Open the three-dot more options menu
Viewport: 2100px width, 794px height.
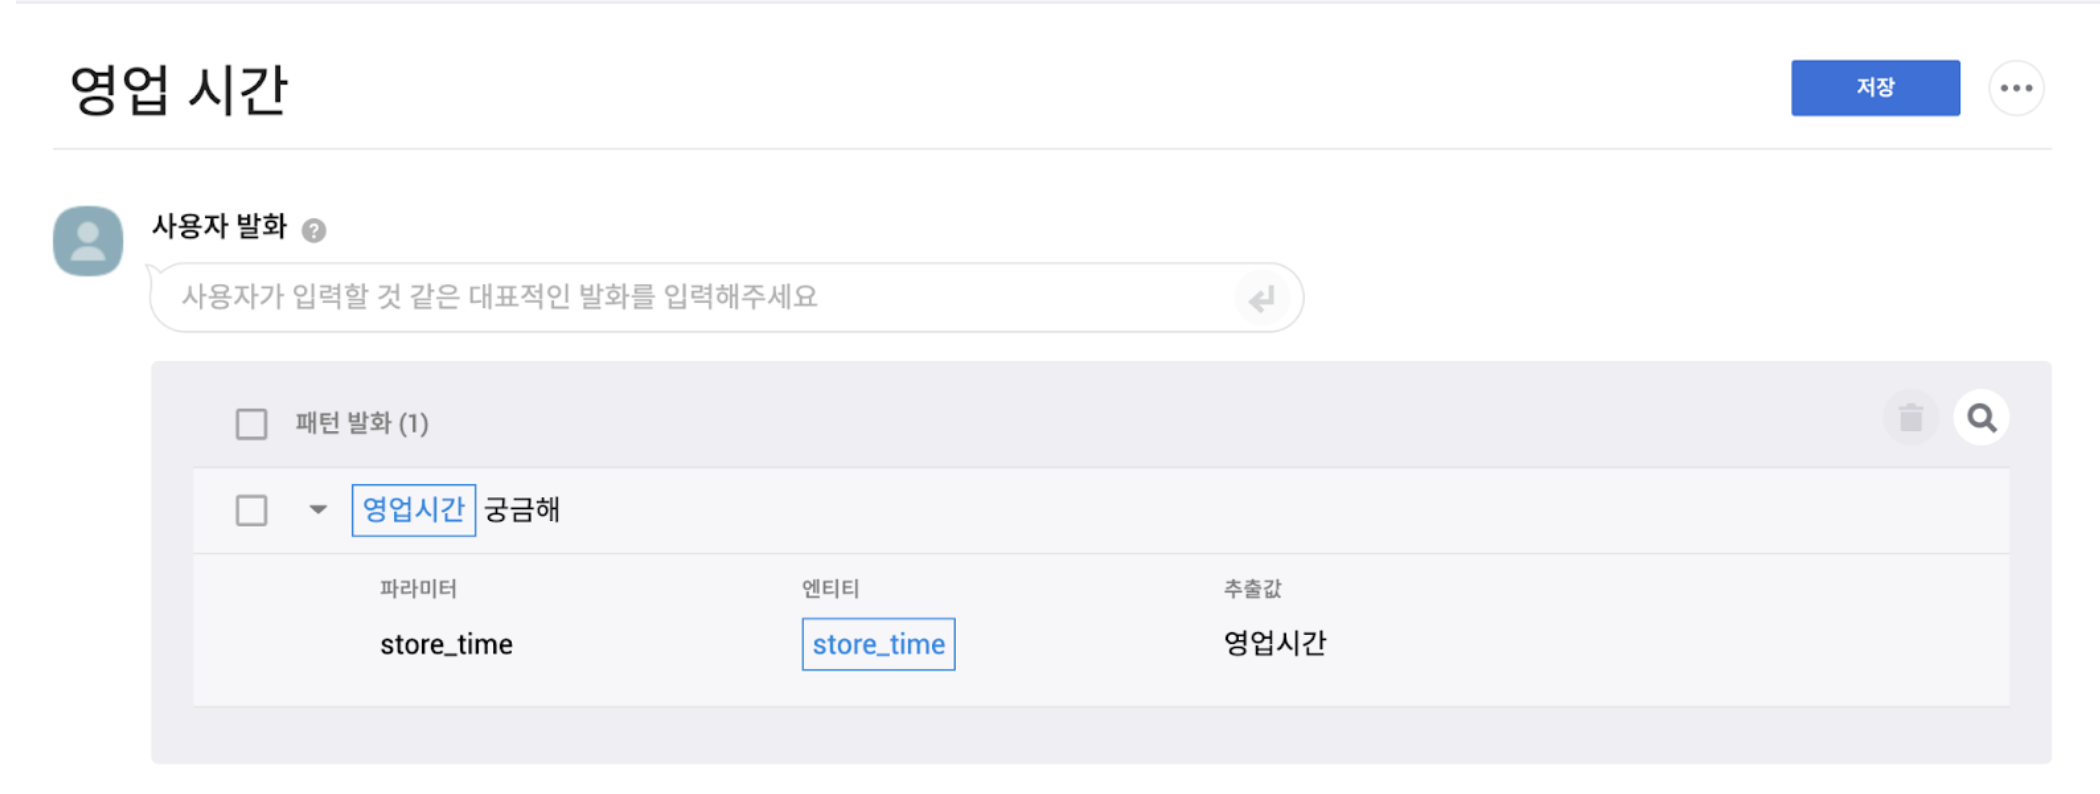tap(2016, 88)
